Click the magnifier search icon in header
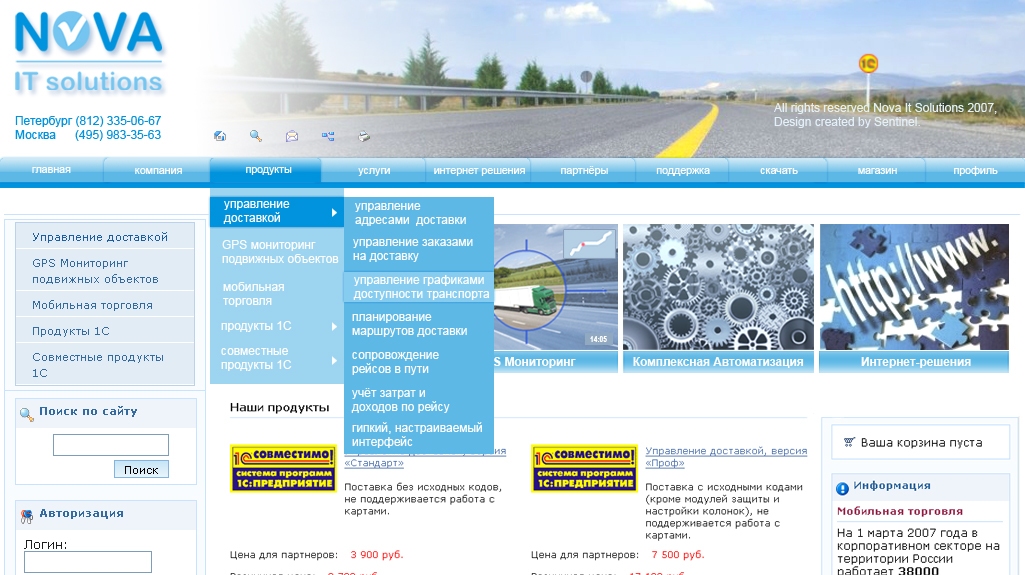The height and width of the screenshot is (575, 1025). point(256,135)
